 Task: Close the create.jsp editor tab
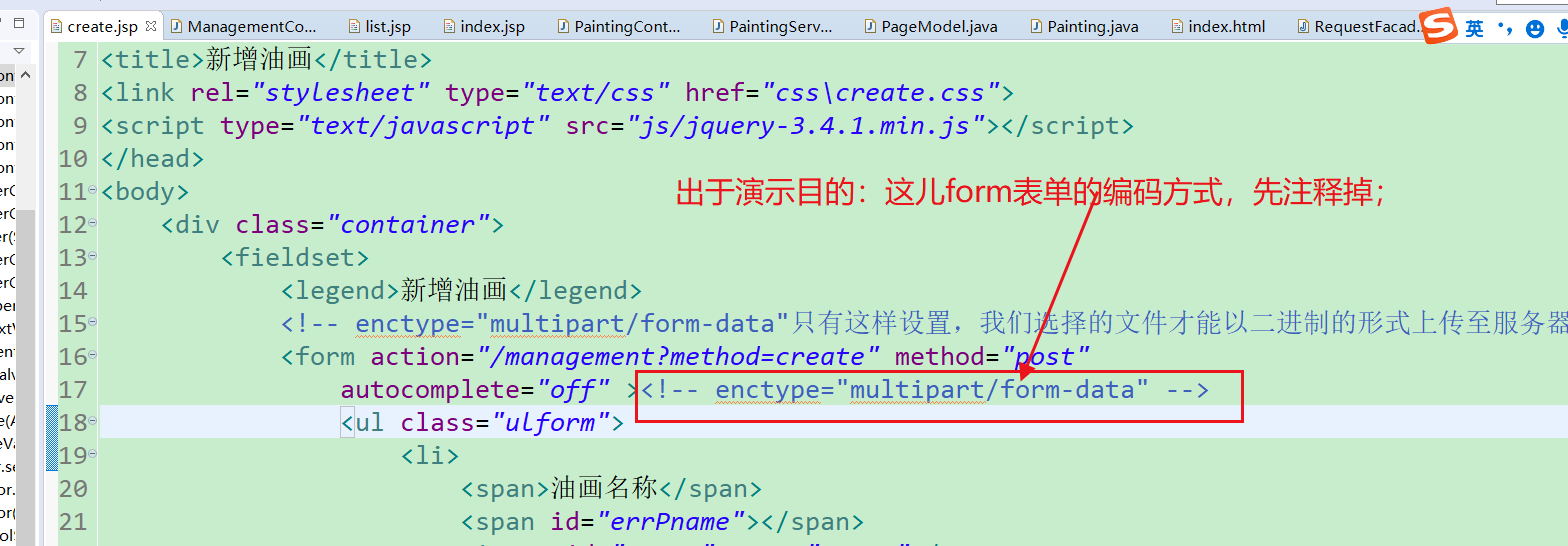pyautogui.click(x=151, y=26)
